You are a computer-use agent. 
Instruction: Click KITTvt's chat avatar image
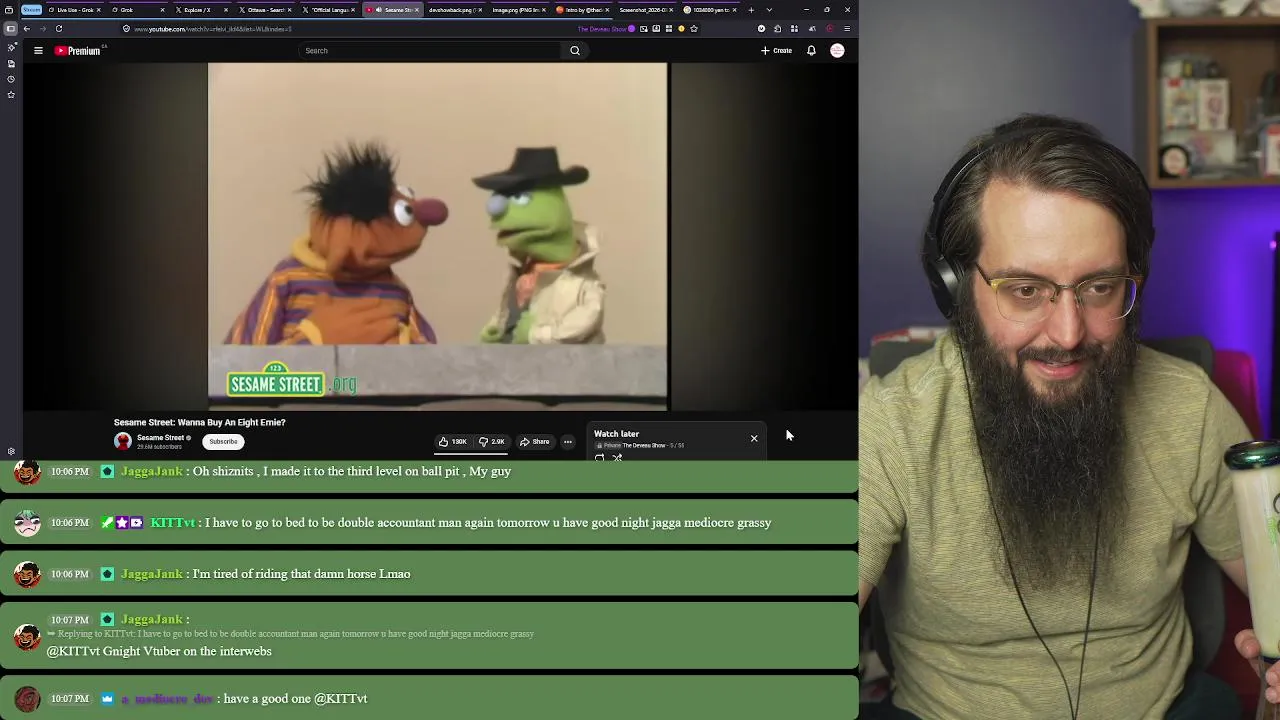pyautogui.click(x=27, y=522)
